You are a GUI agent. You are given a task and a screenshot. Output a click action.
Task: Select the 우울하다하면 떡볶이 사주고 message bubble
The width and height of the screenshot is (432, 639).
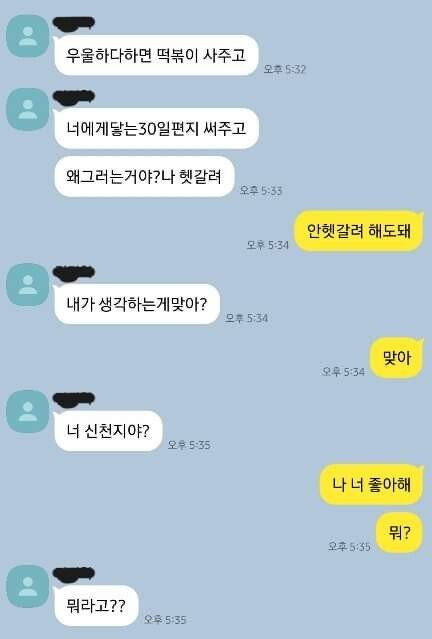pyautogui.click(x=156, y=55)
